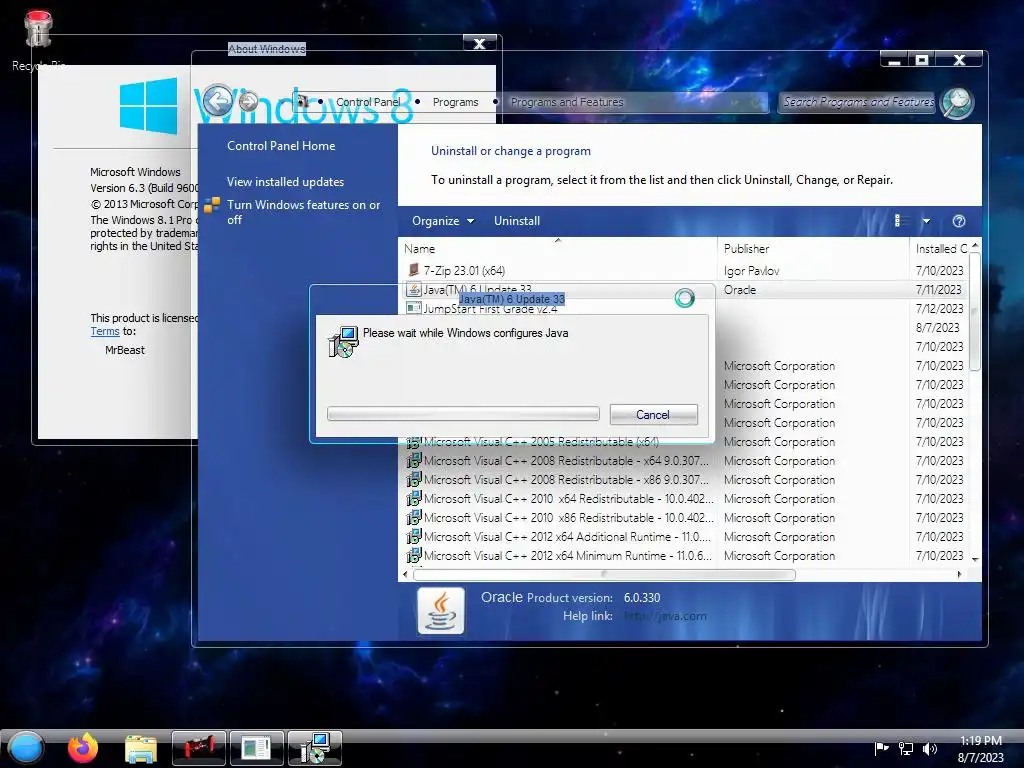This screenshot has width=1024, height=768.
Task: Click the scroll right arrow under program list
Action: click(959, 575)
